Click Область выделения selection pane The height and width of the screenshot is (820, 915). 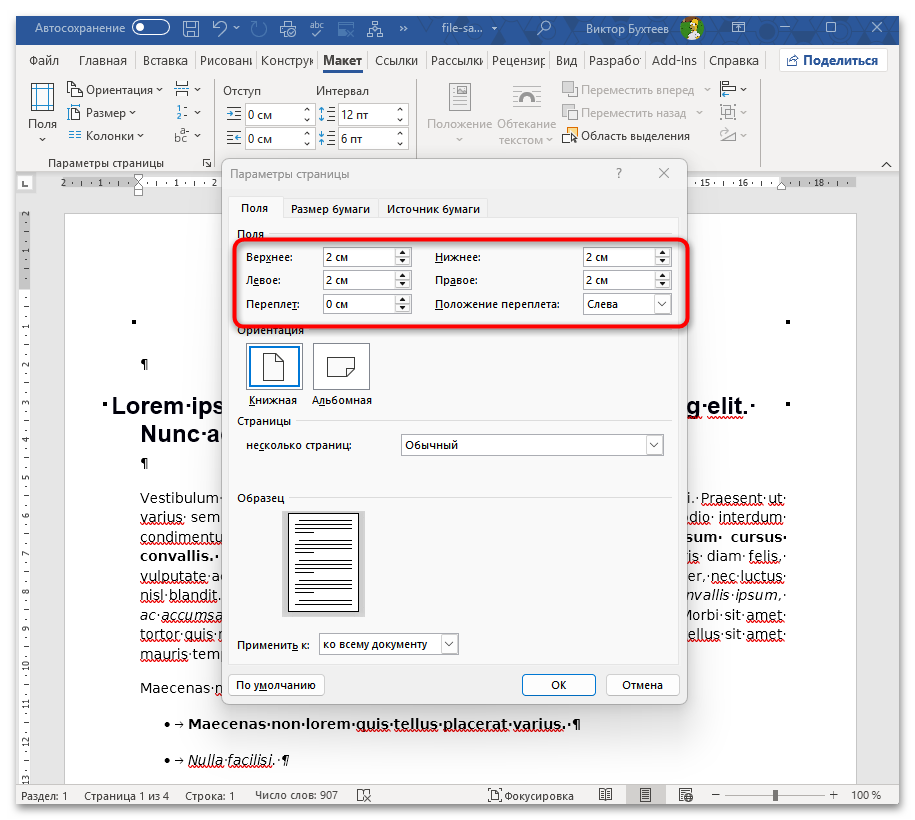pyautogui.click(x=626, y=136)
